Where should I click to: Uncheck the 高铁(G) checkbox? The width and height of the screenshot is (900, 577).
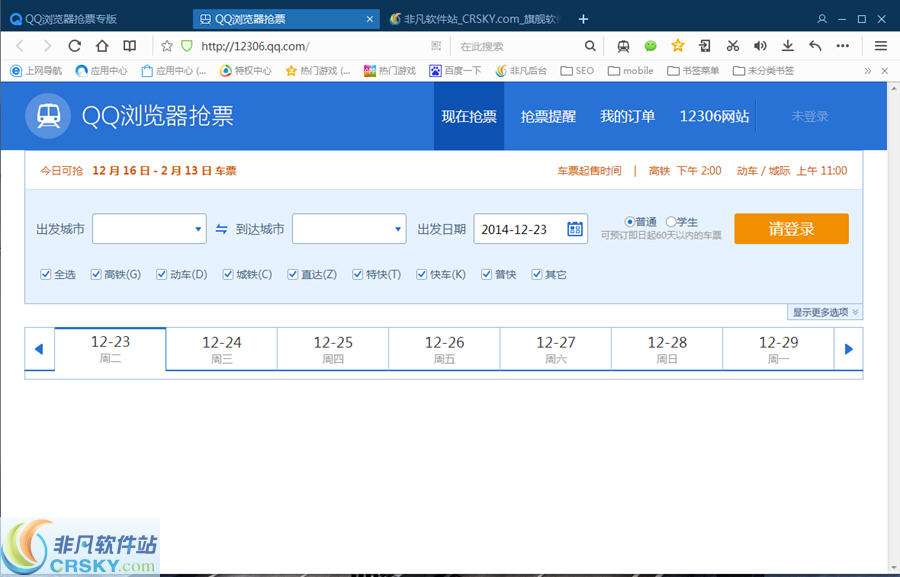[x=96, y=274]
